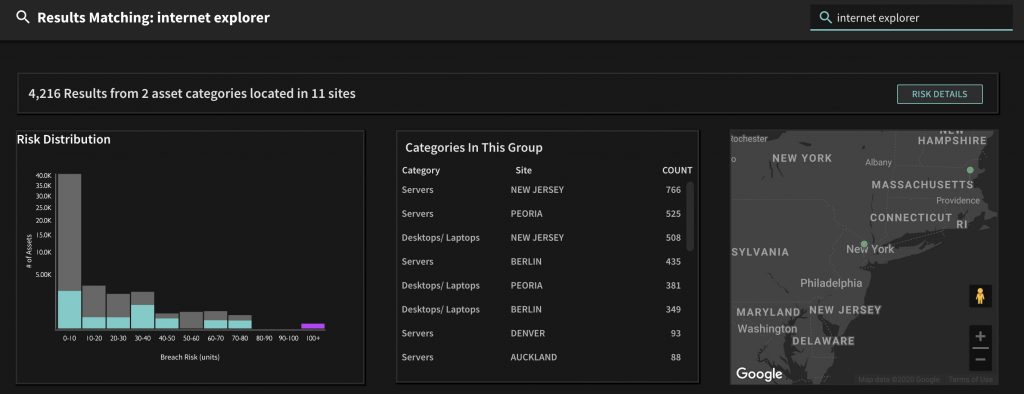Screen dimensions: 1024x394
Task: Select the green site marker near New York
Action: (x=864, y=244)
